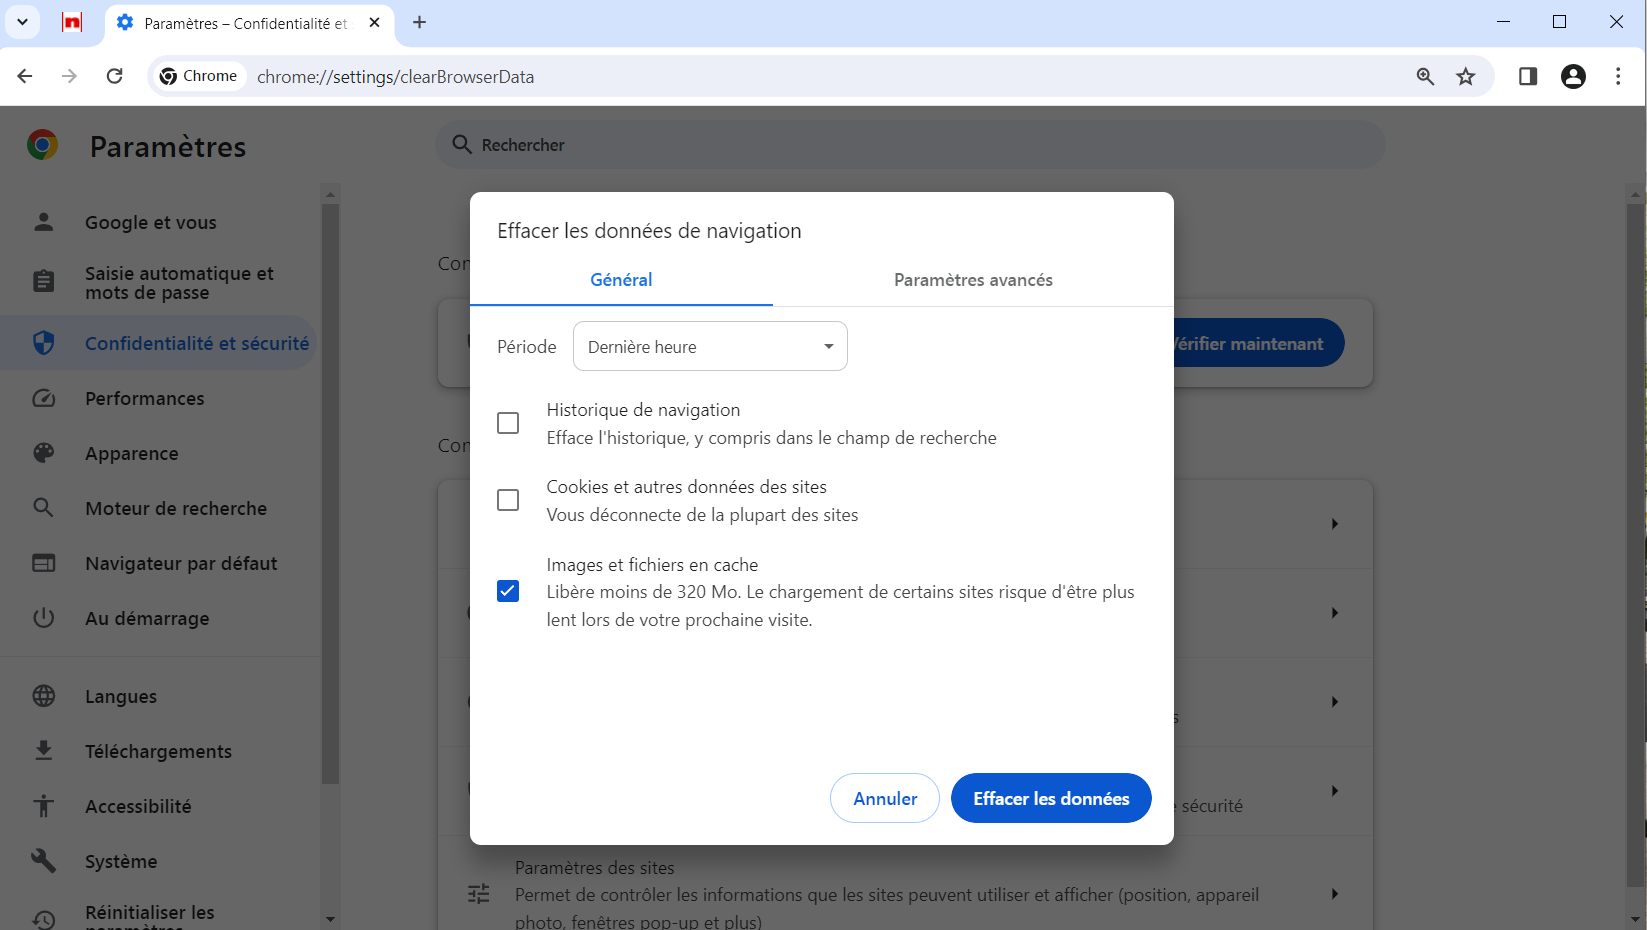Viewport: 1647px width, 930px height.
Task: Click the sidebar scroll down arrow
Action: pyautogui.click(x=330, y=919)
